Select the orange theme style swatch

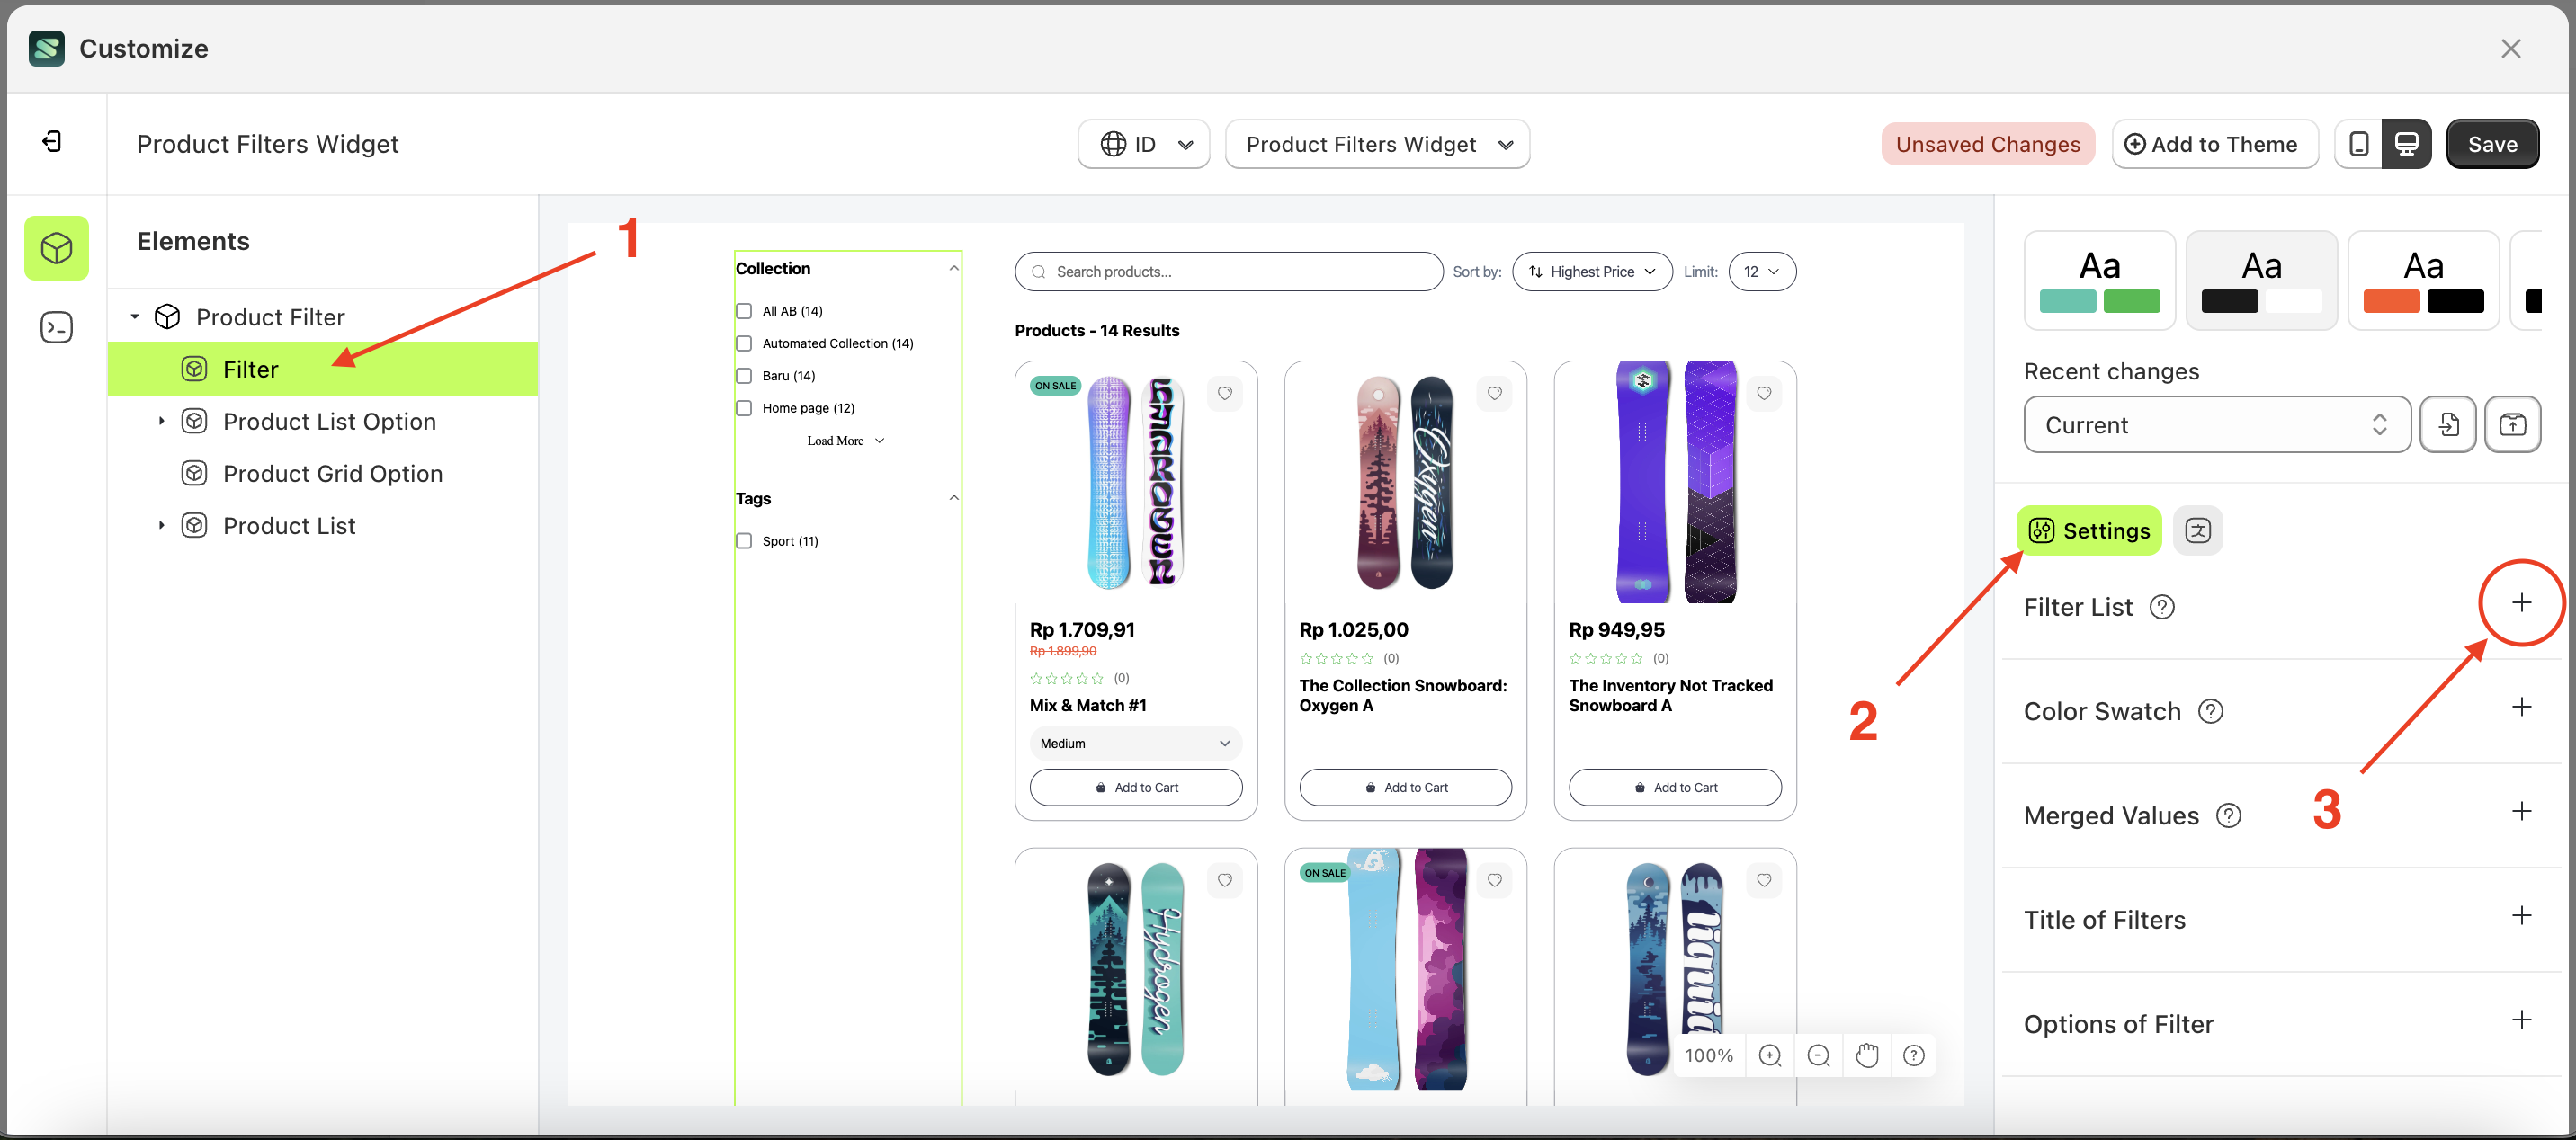tap(2423, 280)
